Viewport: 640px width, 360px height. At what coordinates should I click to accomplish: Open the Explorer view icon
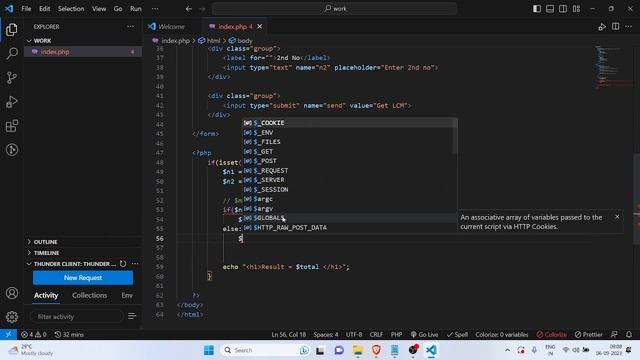(12, 29)
